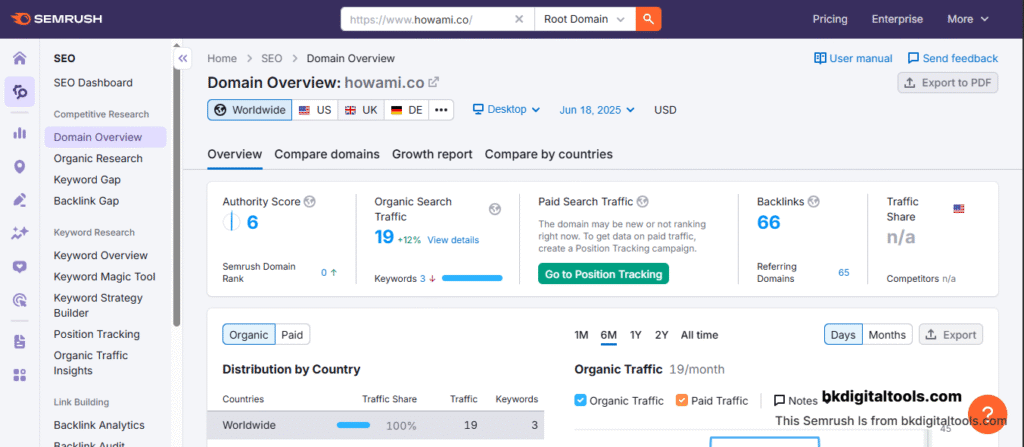Open the Advertising target sidebar icon
This screenshot has height=447, width=1024.
[x=20, y=300]
